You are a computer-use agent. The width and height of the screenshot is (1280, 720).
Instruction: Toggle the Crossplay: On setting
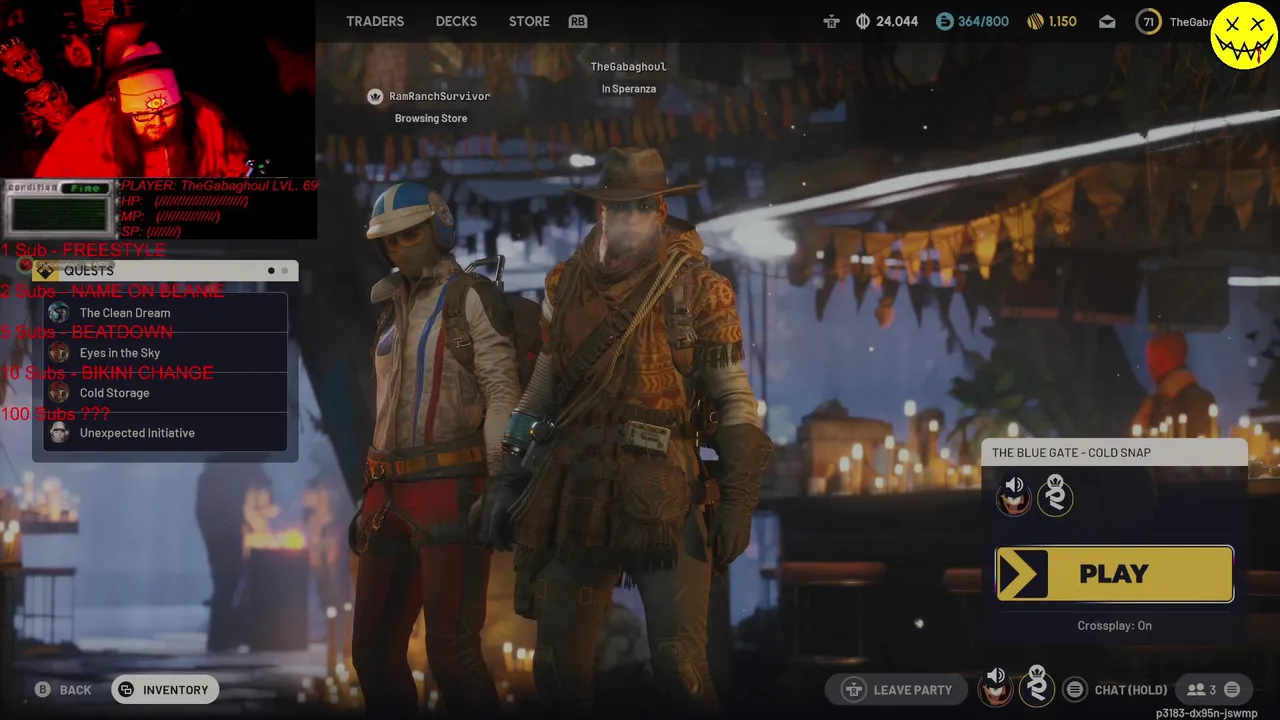pyautogui.click(x=1114, y=626)
